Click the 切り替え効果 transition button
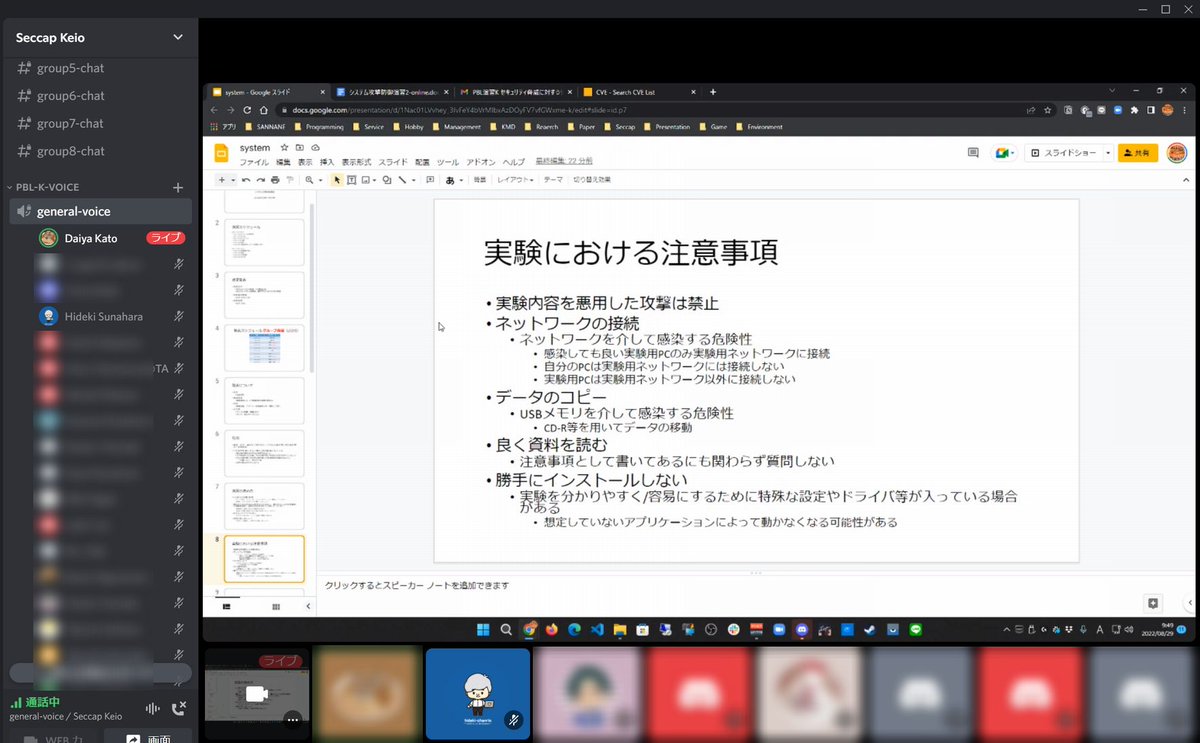The height and width of the screenshot is (743, 1200). pos(592,180)
